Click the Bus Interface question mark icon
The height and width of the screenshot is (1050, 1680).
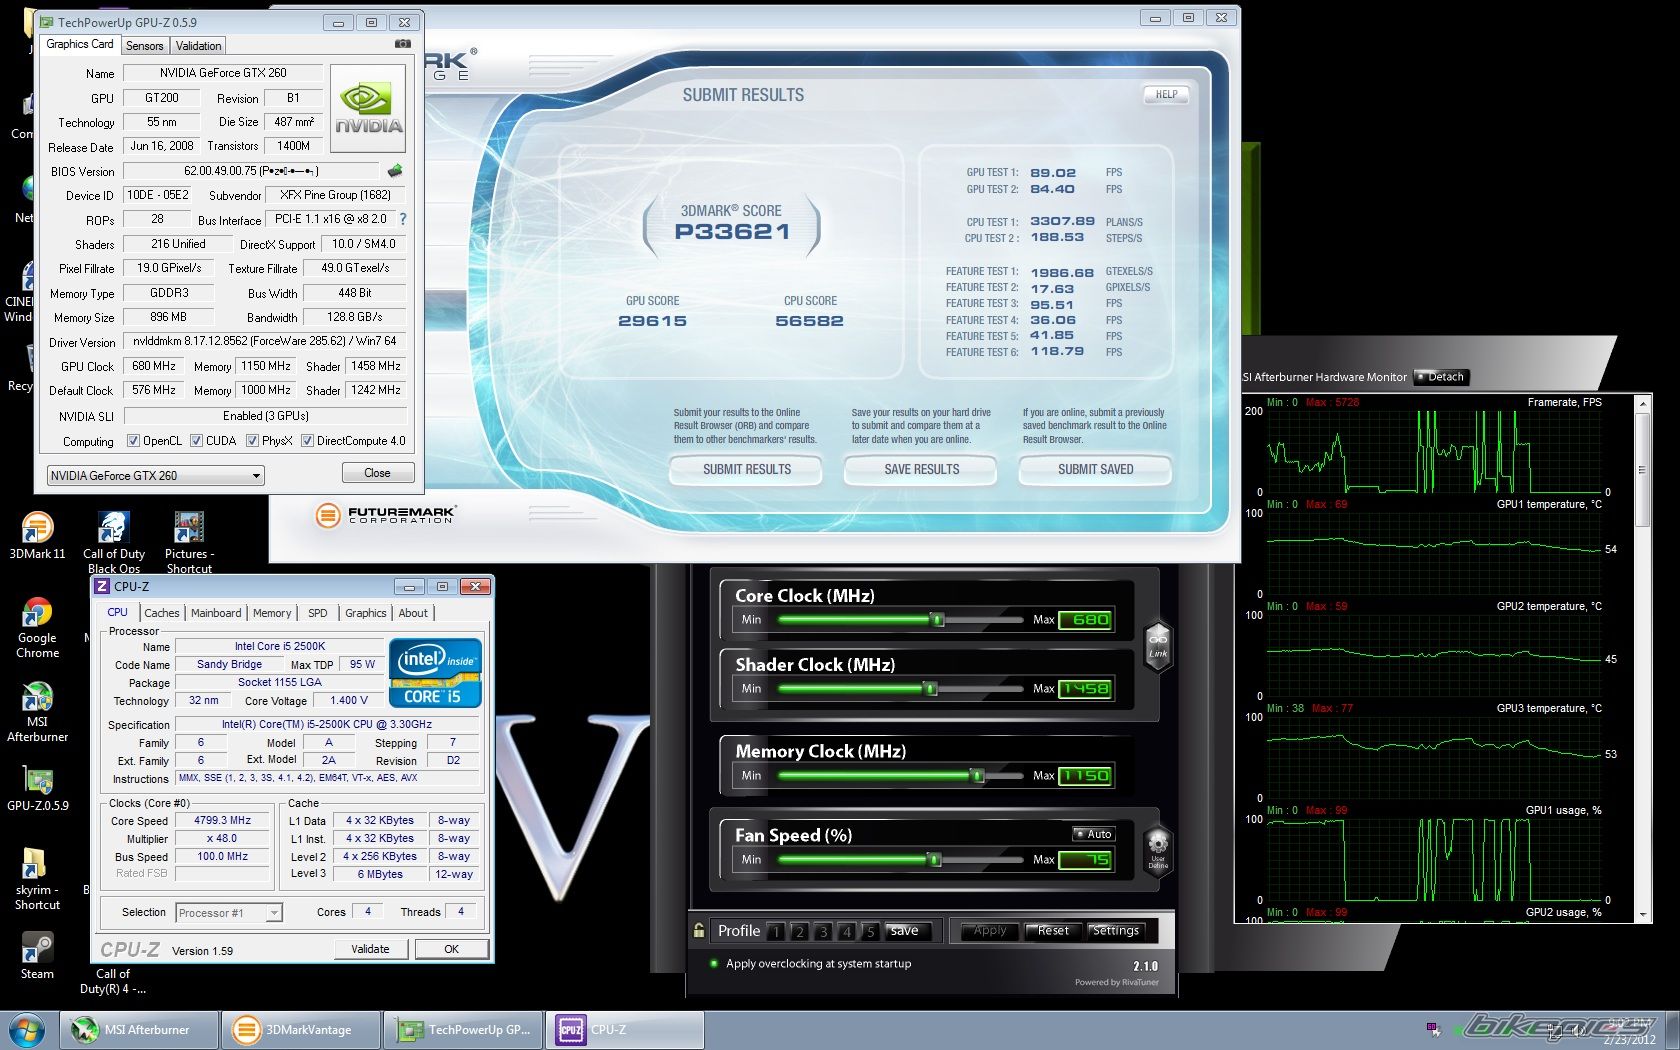tap(402, 219)
